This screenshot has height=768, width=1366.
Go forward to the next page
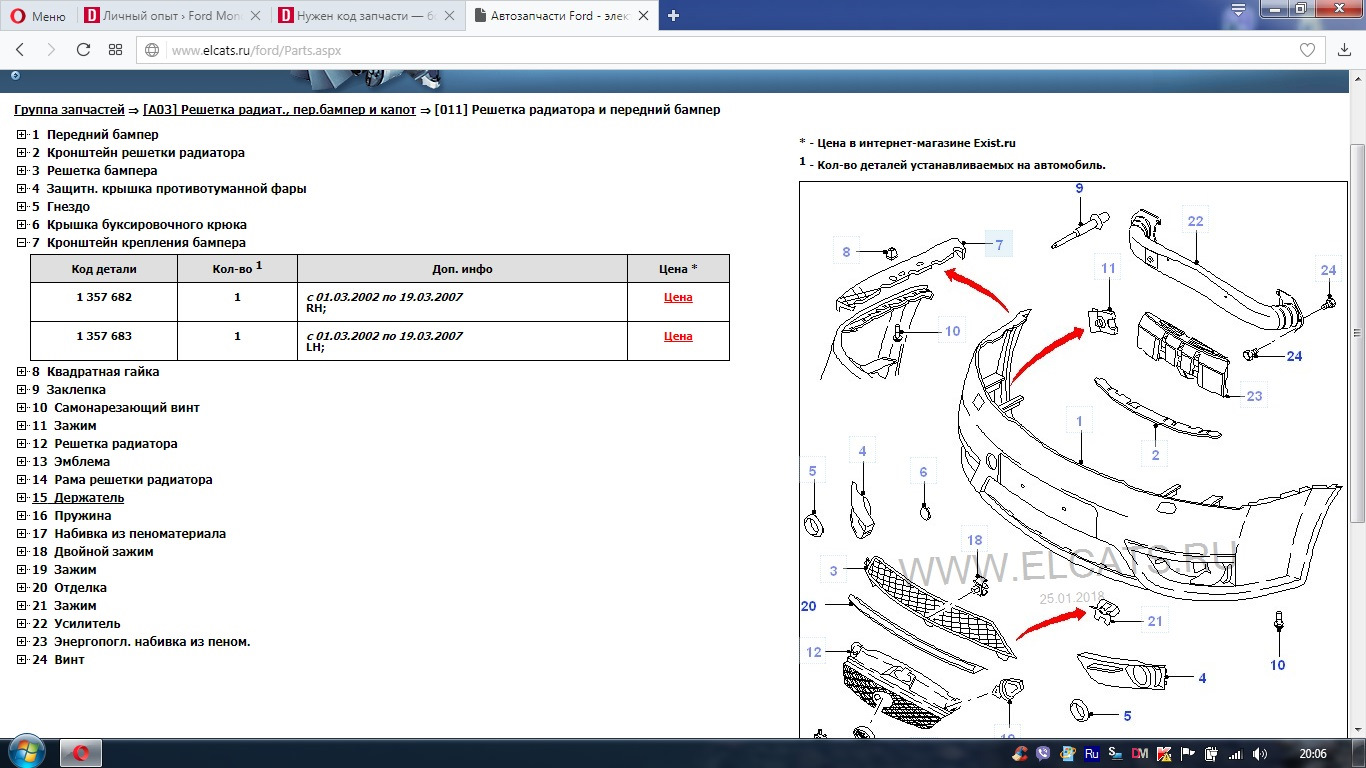point(51,50)
